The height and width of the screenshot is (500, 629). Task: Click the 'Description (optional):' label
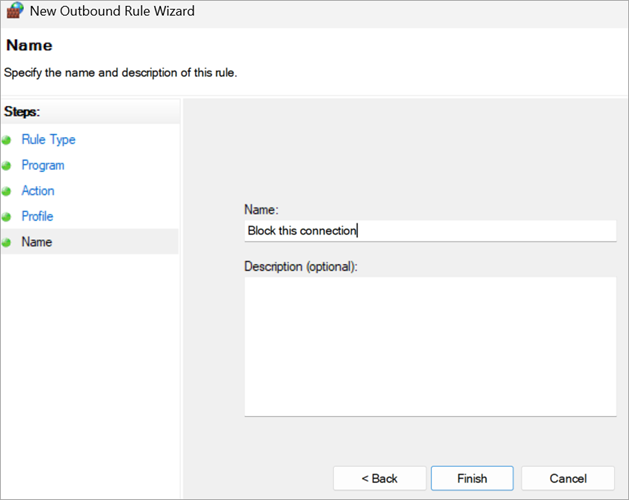click(x=301, y=267)
